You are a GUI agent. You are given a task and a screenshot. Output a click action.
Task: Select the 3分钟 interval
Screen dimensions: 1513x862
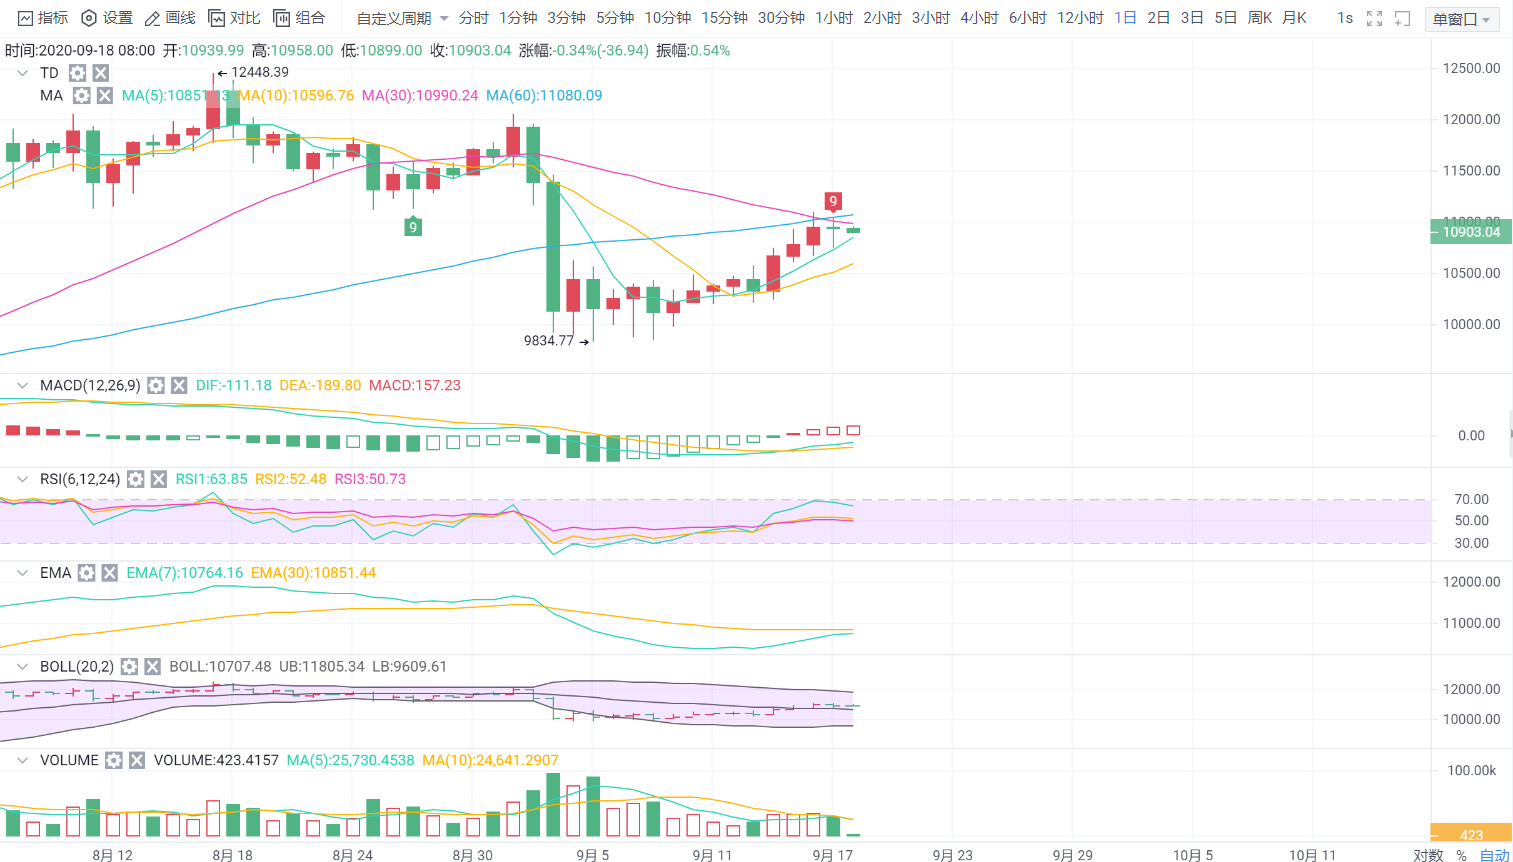point(566,18)
